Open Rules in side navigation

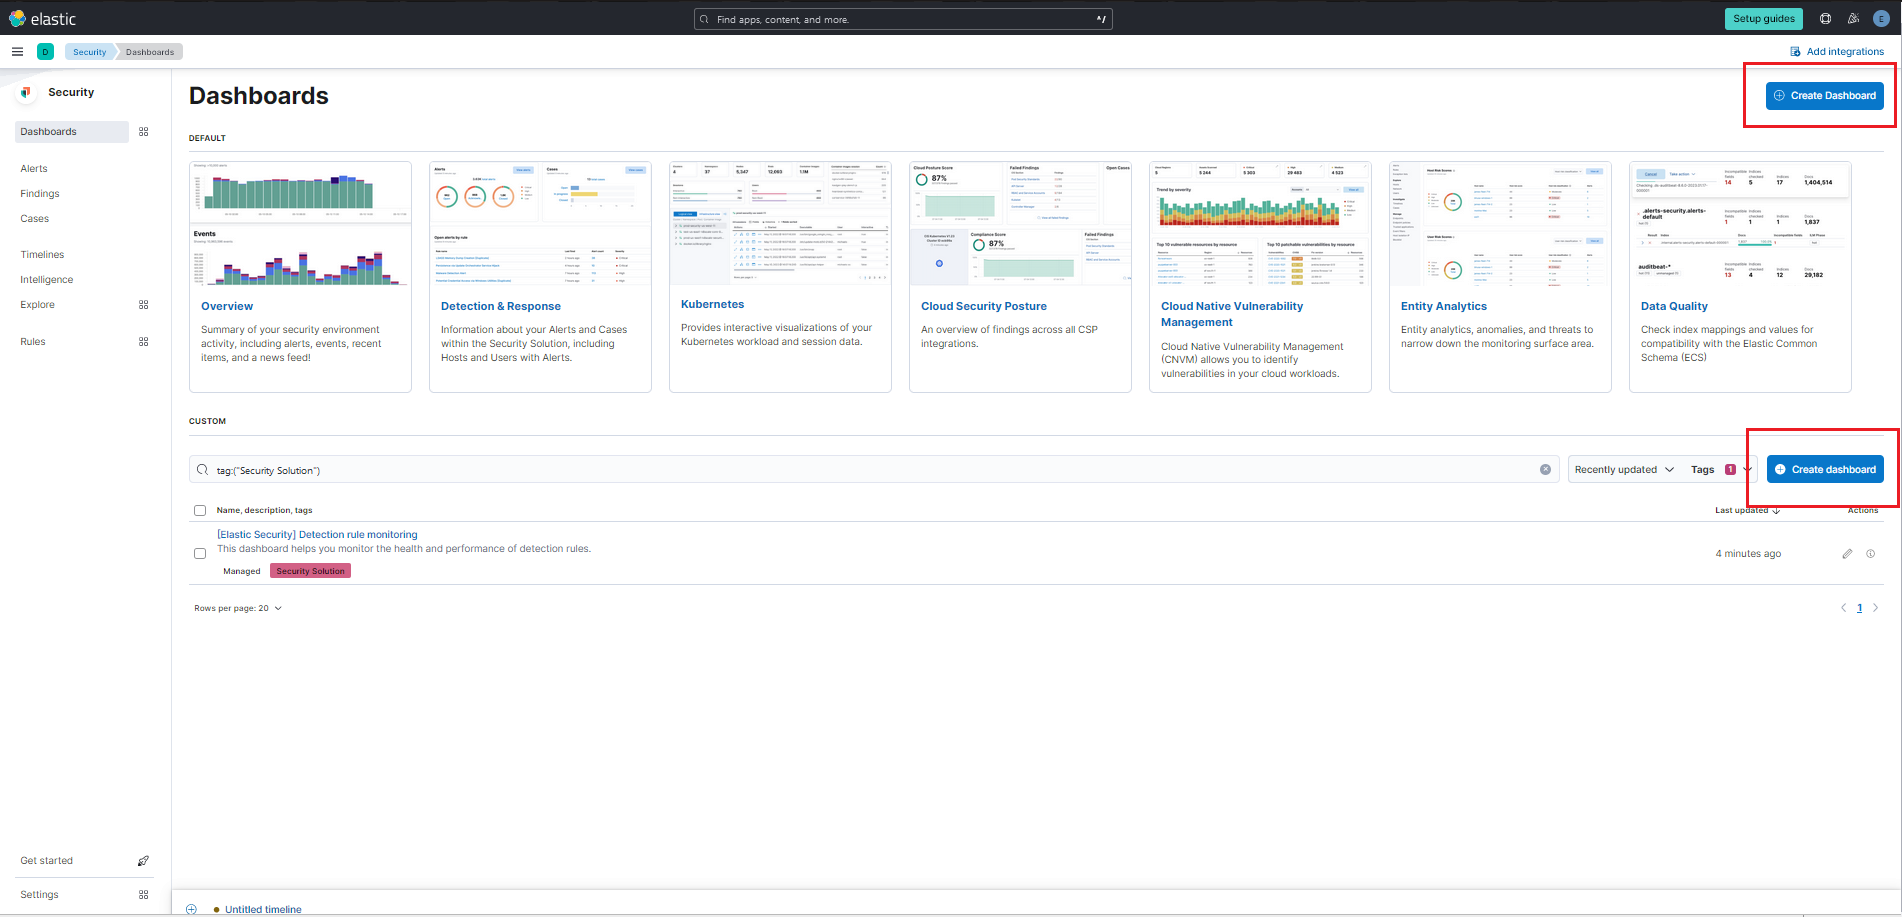click(x=33, y=342)
